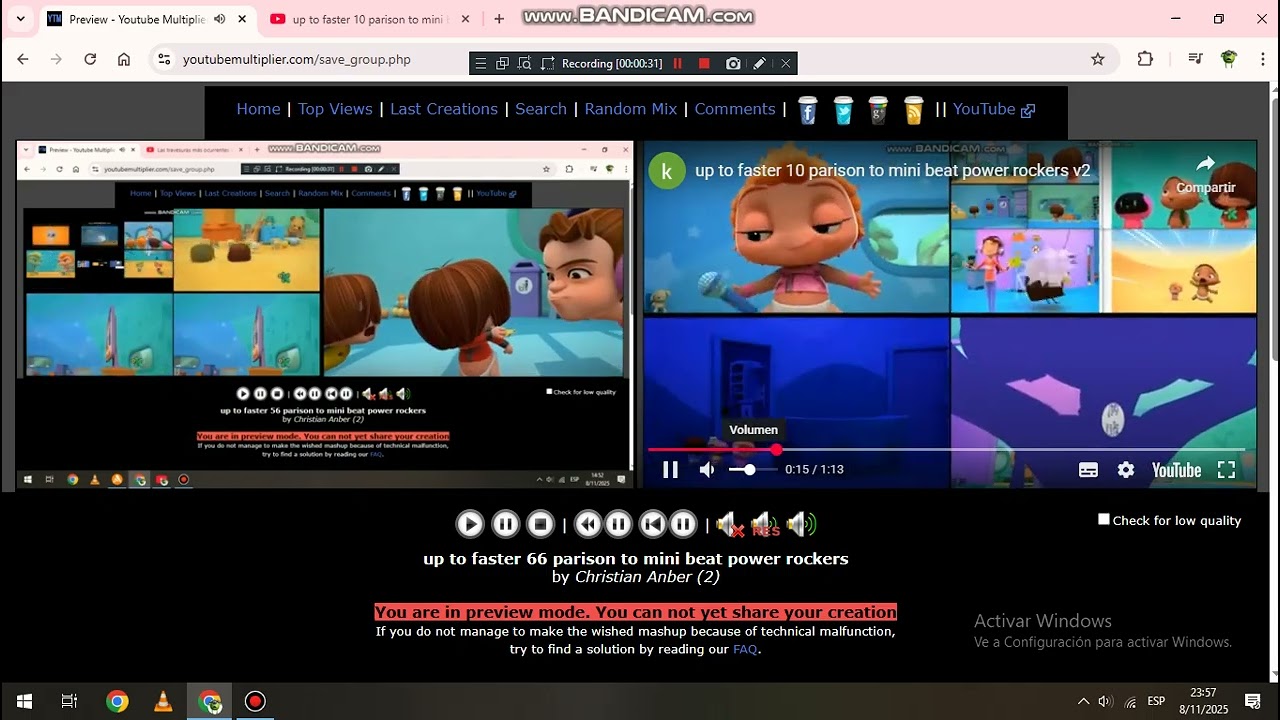This screenshot has width=1280, height=720.
Task: Click the green channel avatar 'k'
Action: point(667,171)
